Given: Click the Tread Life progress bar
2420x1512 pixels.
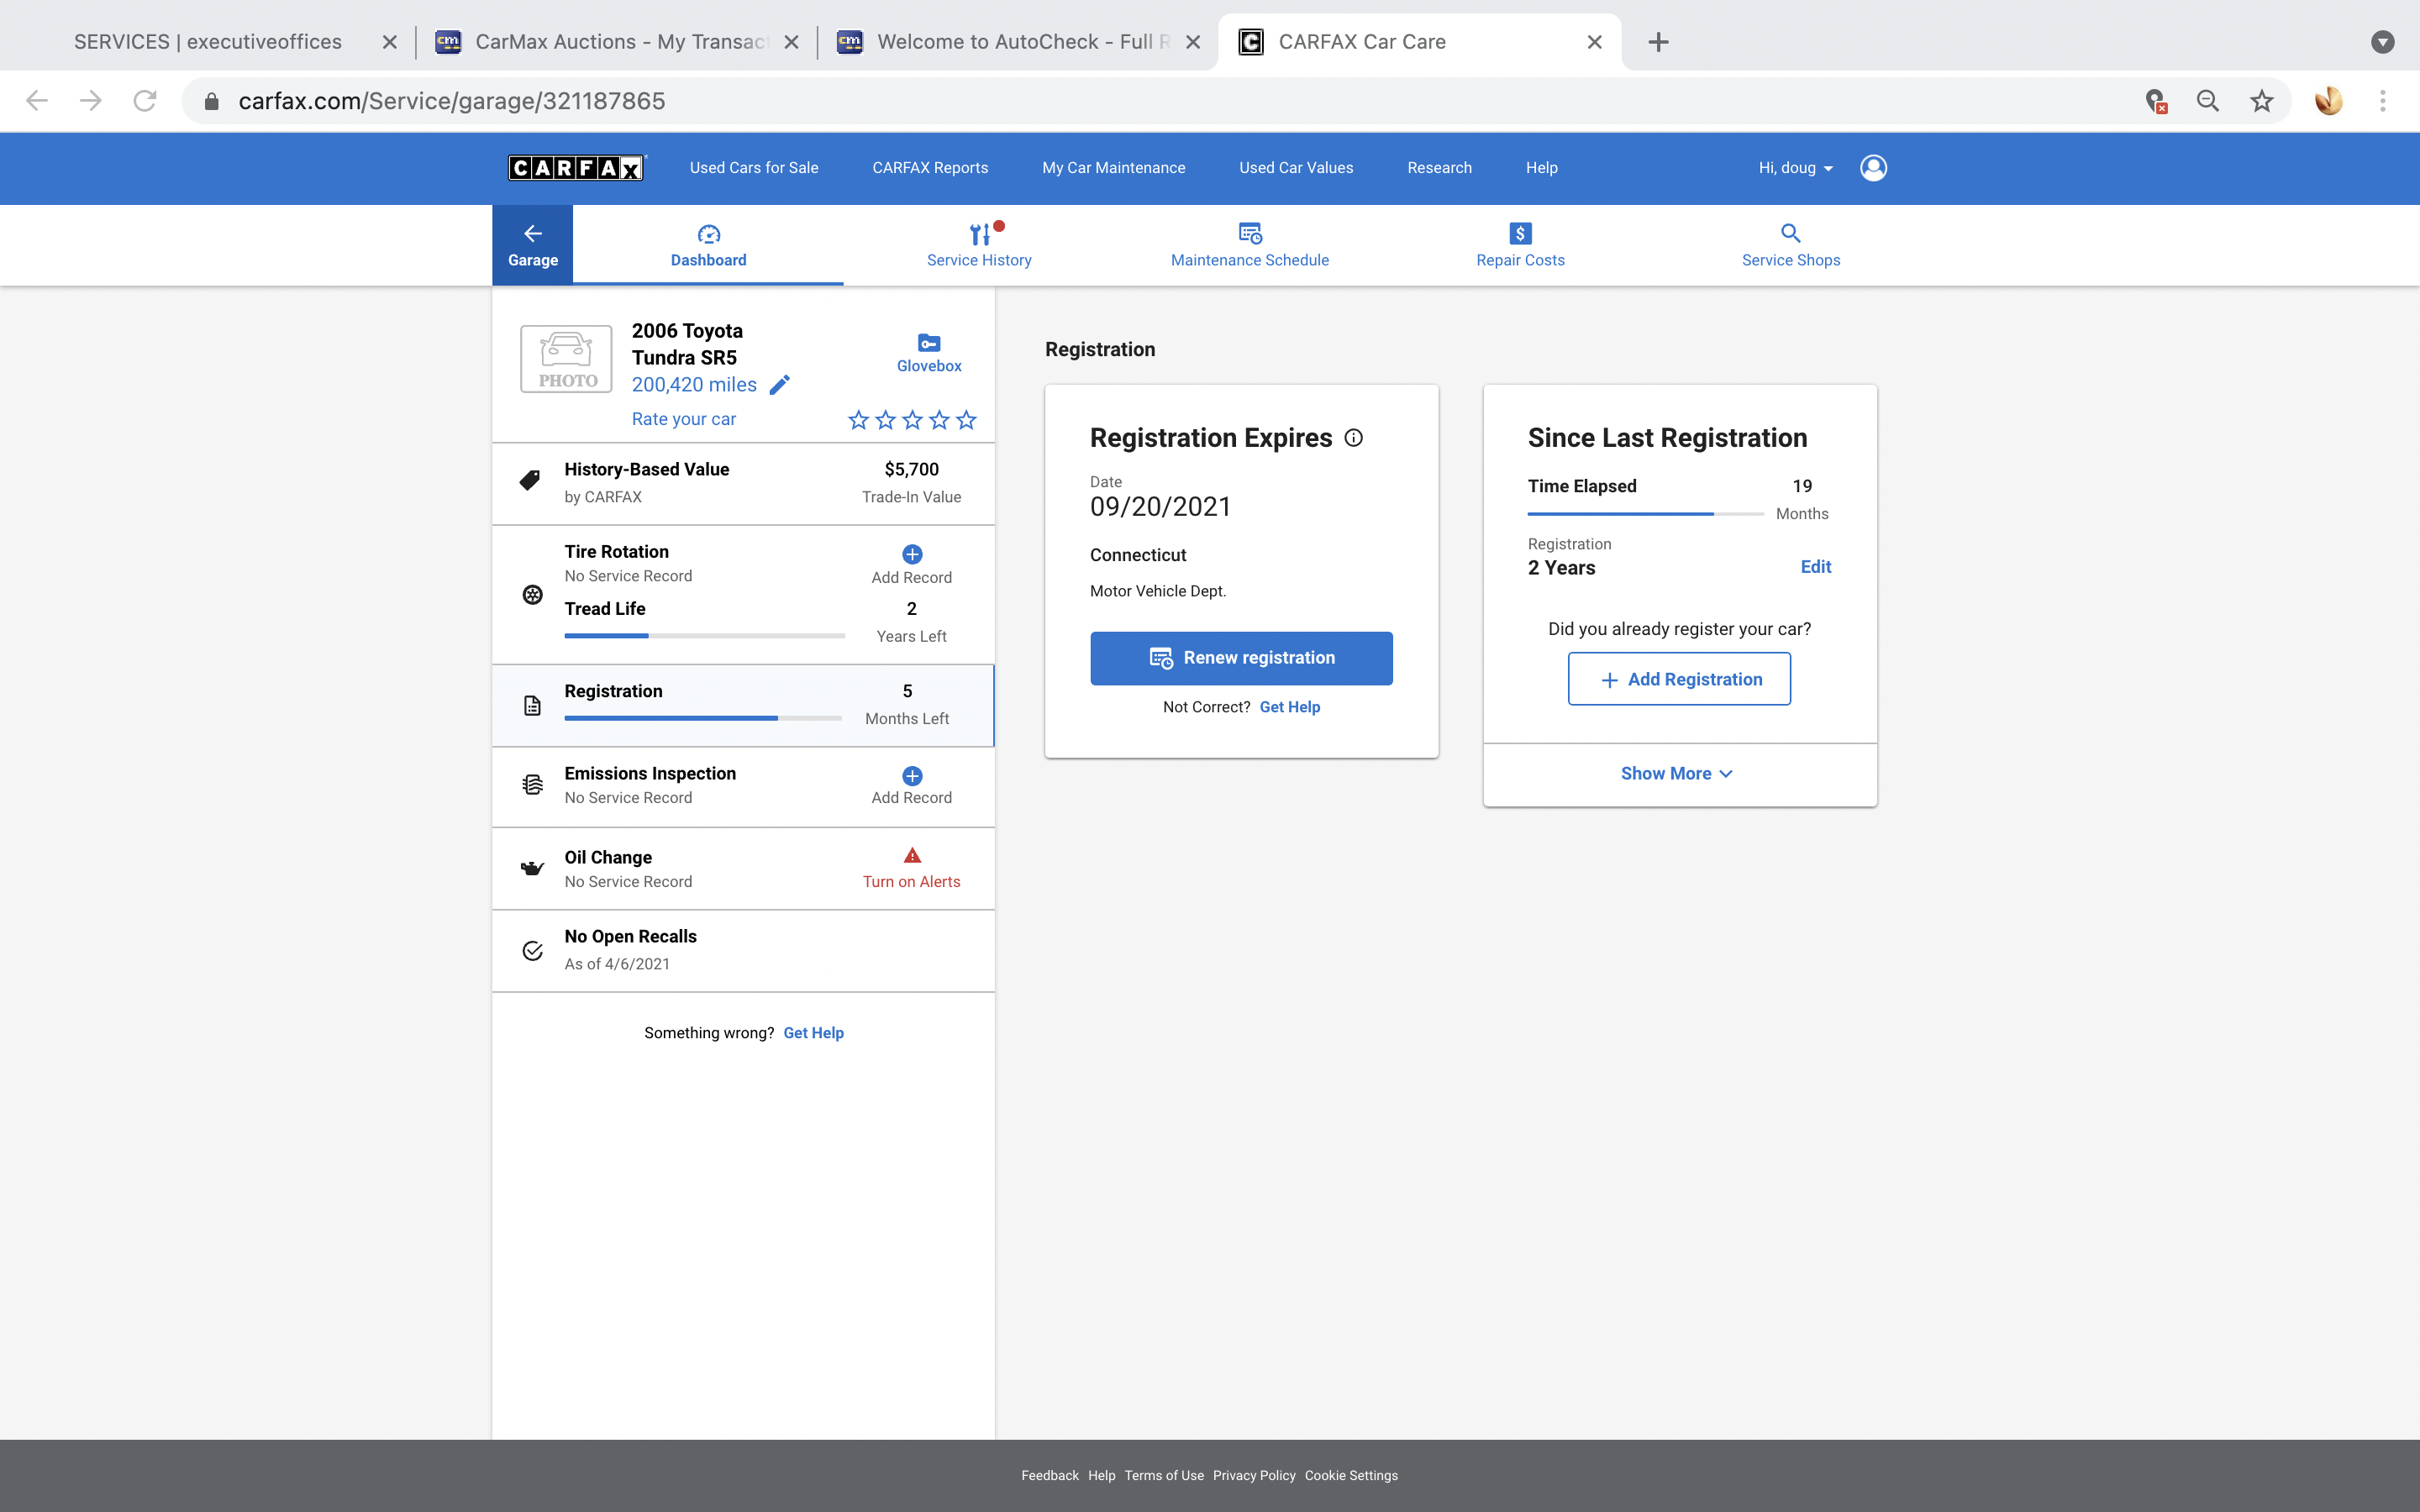Looking at the screenshot, I should [x=705, y=636].
